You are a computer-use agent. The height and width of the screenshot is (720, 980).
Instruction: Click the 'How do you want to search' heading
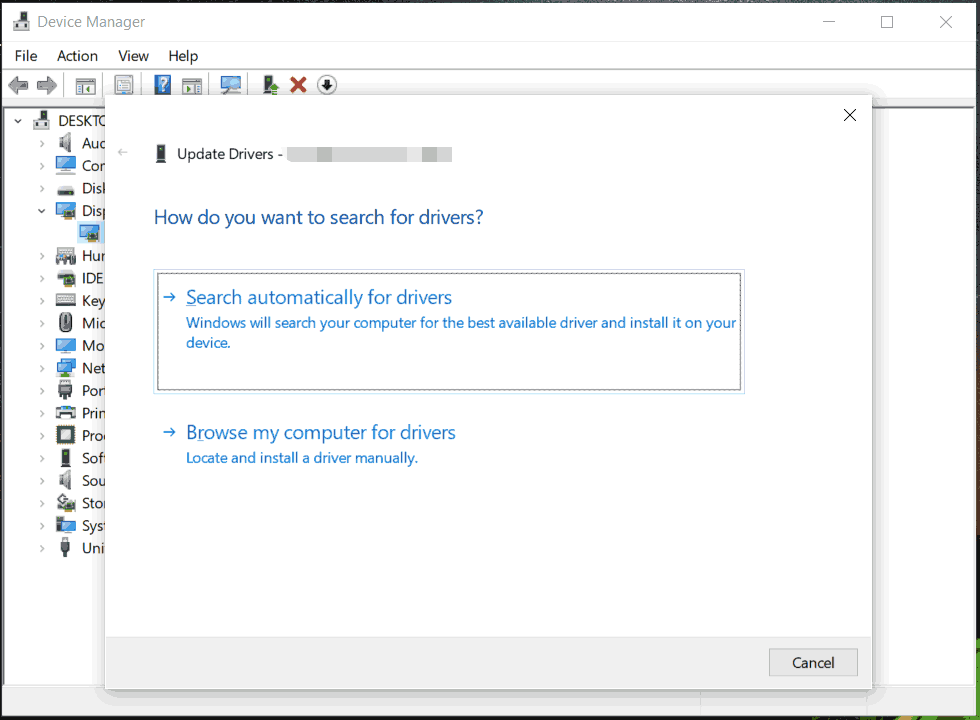pyautogui.click(x=319, y=218)
